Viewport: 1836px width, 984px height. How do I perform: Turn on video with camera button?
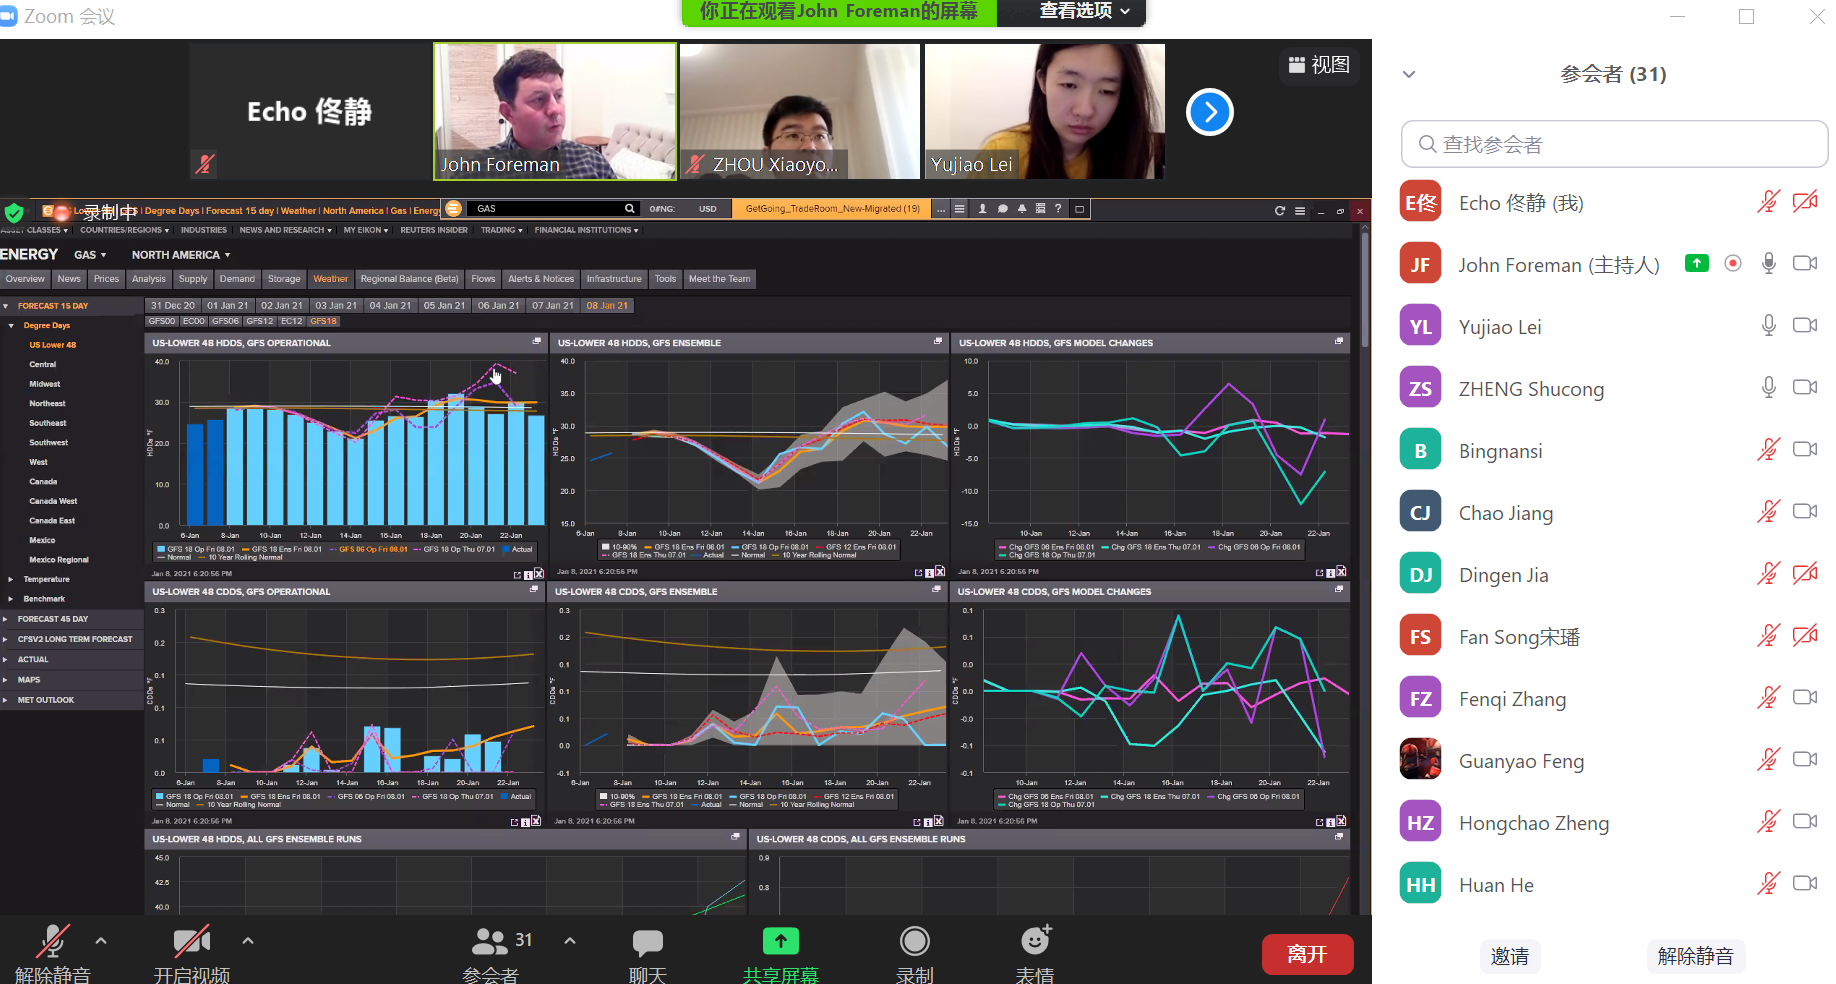point(191,942)
